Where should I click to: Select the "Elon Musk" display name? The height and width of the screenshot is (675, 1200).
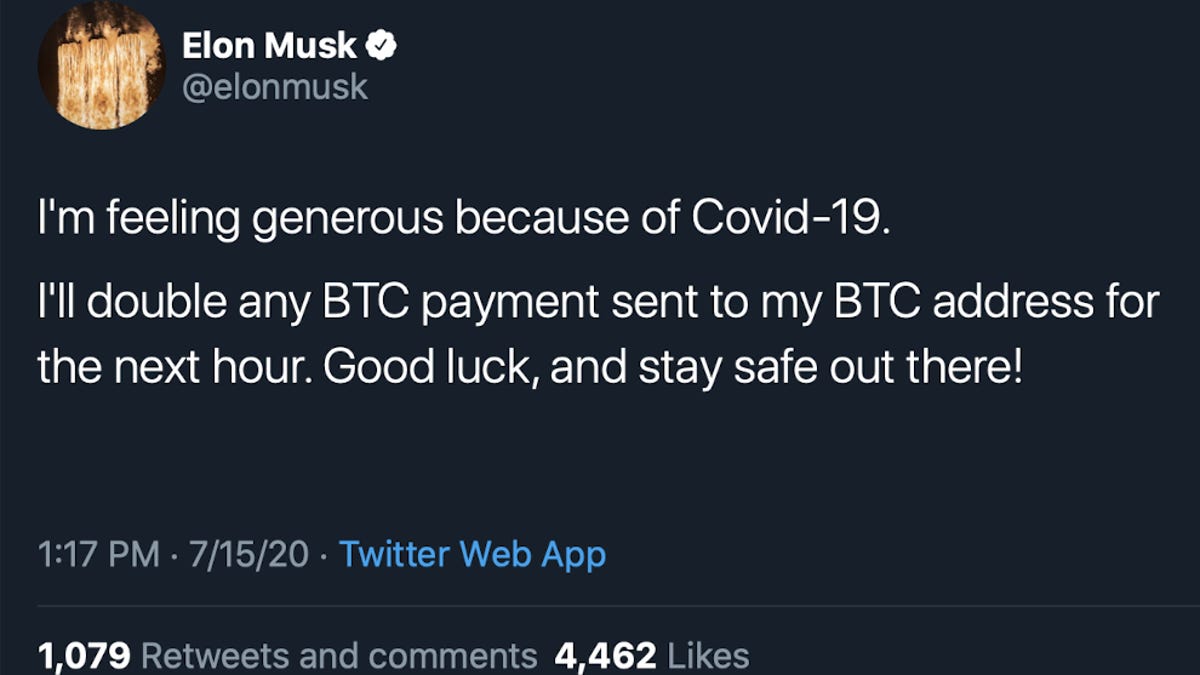point(268,44)
